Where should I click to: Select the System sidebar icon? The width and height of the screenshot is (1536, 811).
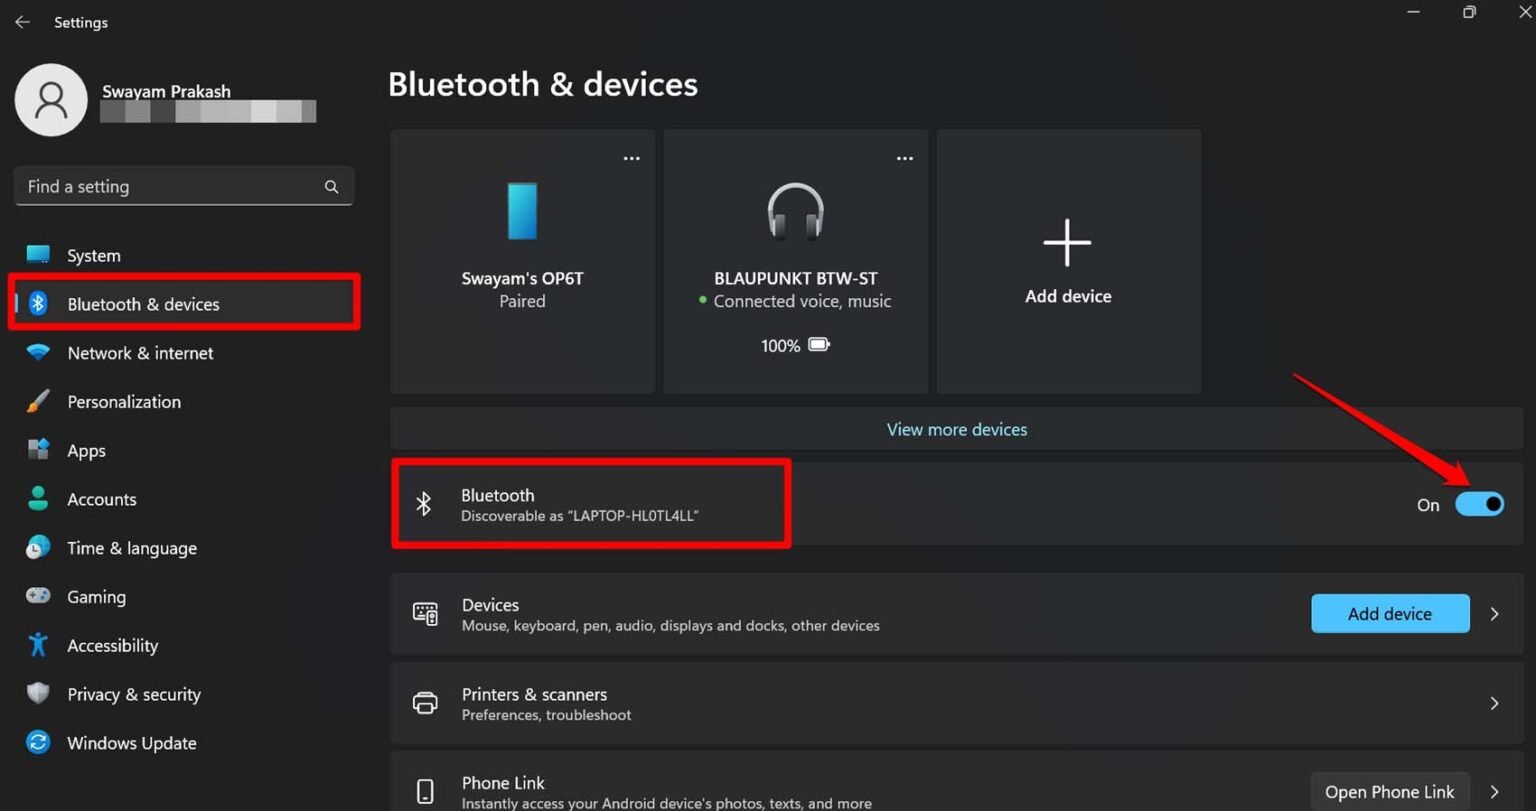(x=37, y=255)
